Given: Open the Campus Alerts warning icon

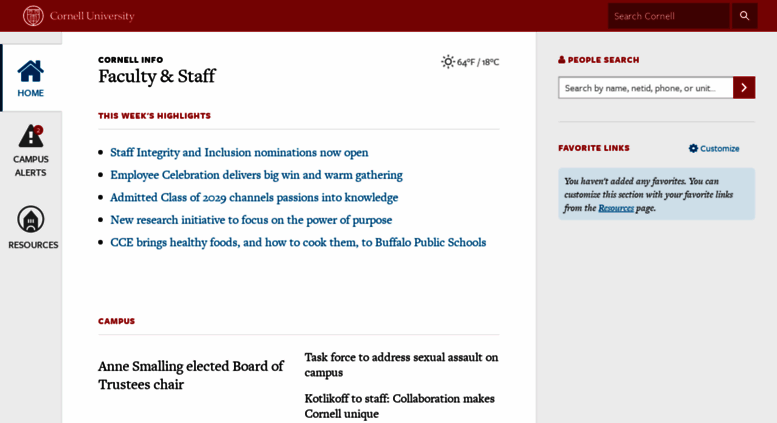Looking at the screenshot, I should 31,136.
